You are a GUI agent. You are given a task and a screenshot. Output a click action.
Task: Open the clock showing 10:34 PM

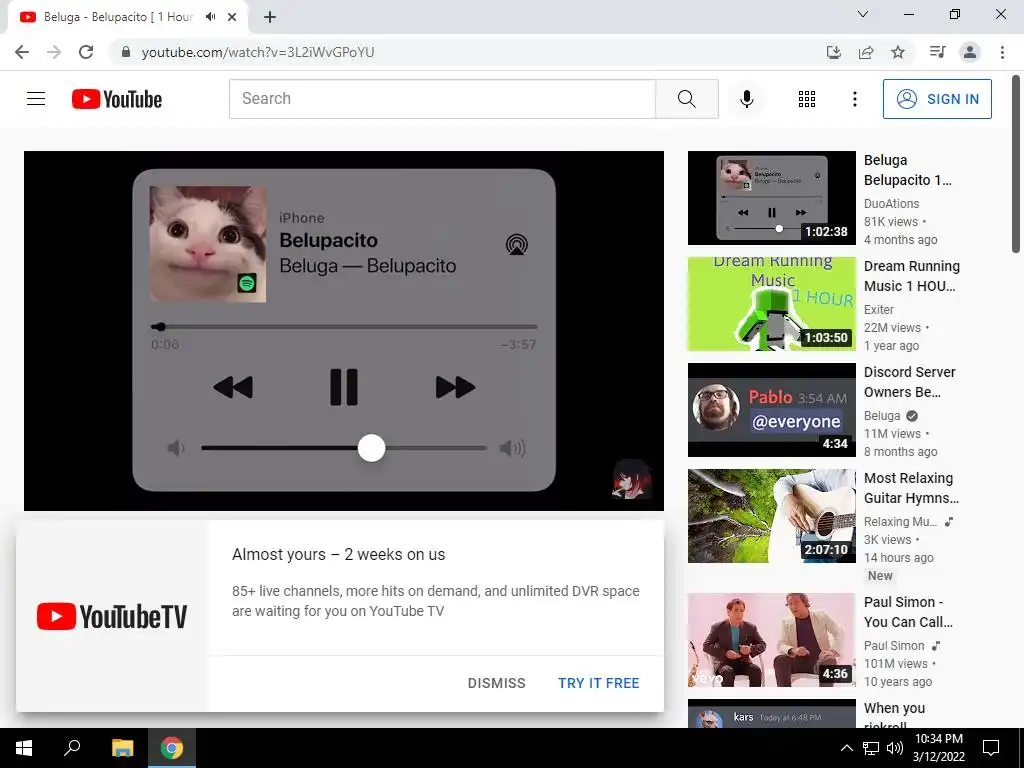coord(938,748)
